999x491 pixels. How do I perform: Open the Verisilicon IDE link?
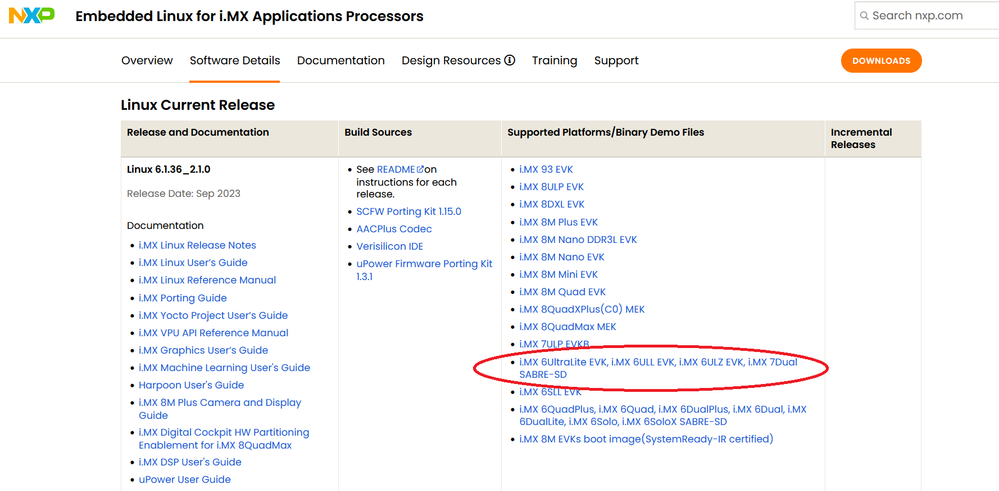[390, 247]
